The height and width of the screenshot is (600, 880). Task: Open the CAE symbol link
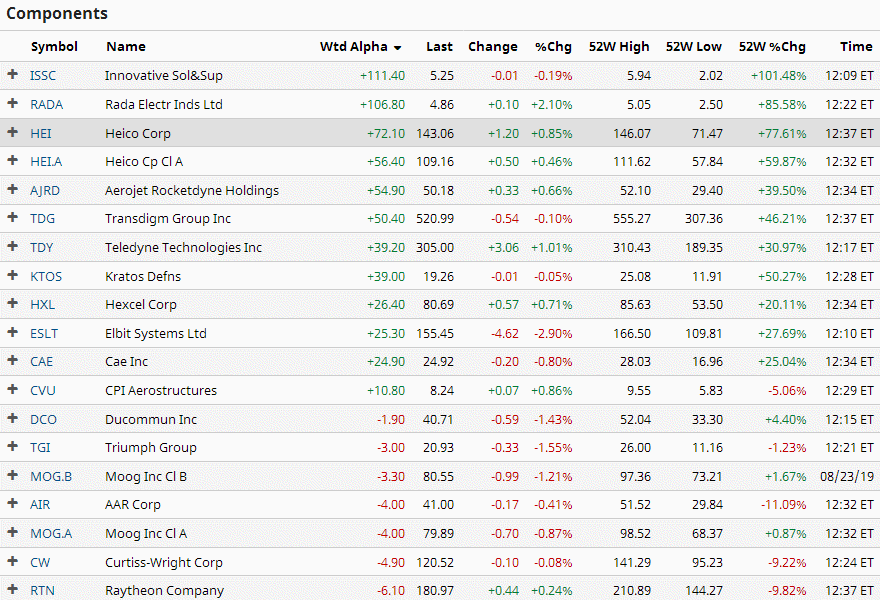42,361
